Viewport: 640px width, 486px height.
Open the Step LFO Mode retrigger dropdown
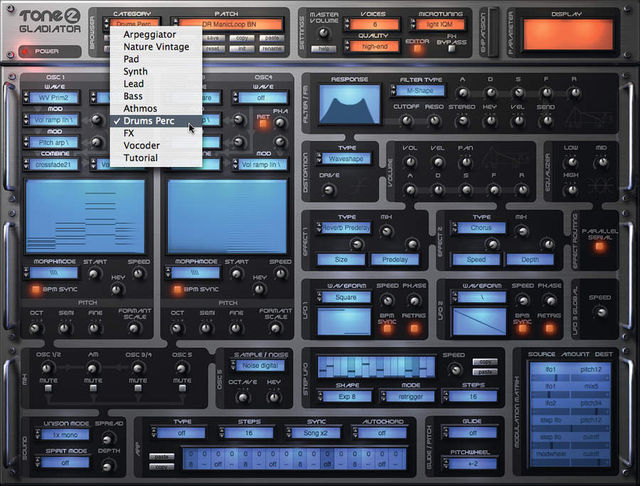coord(407,396)
